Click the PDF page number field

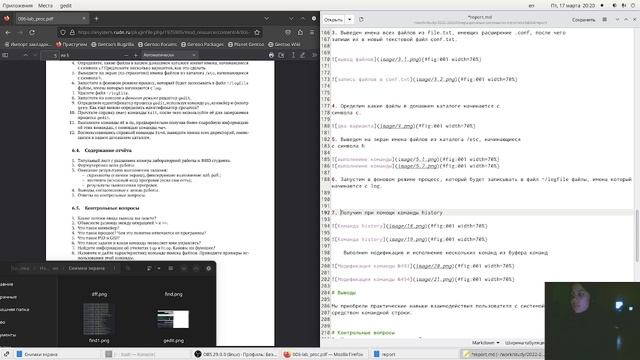pos(50,55)
